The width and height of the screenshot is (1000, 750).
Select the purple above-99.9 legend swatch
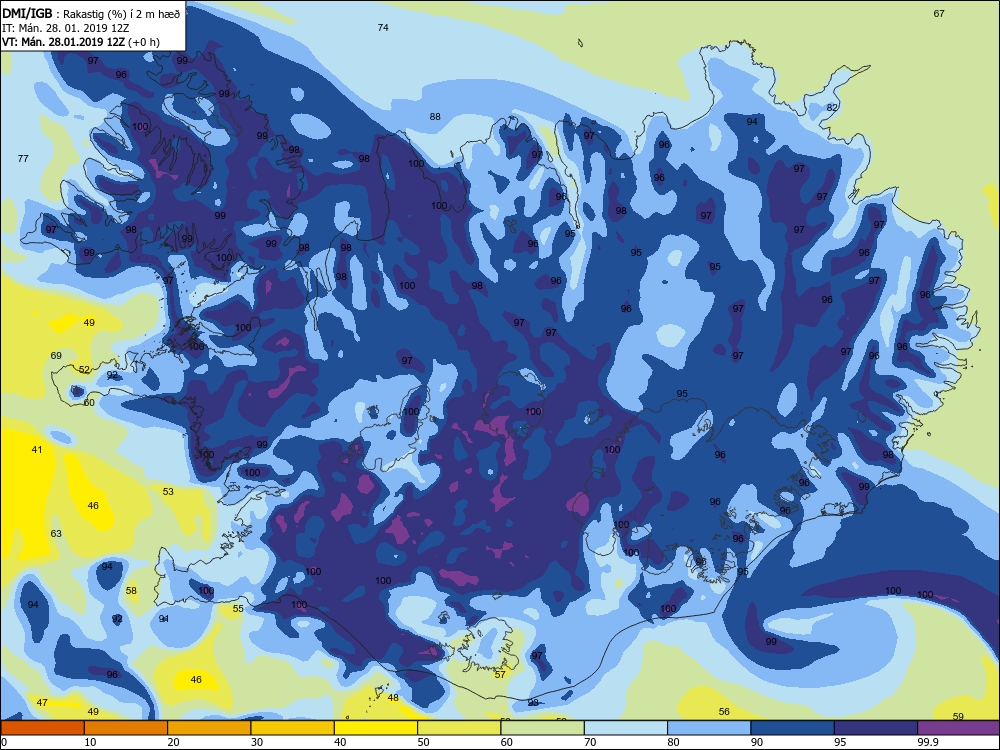pyautogui.click(x=958, y=728)
